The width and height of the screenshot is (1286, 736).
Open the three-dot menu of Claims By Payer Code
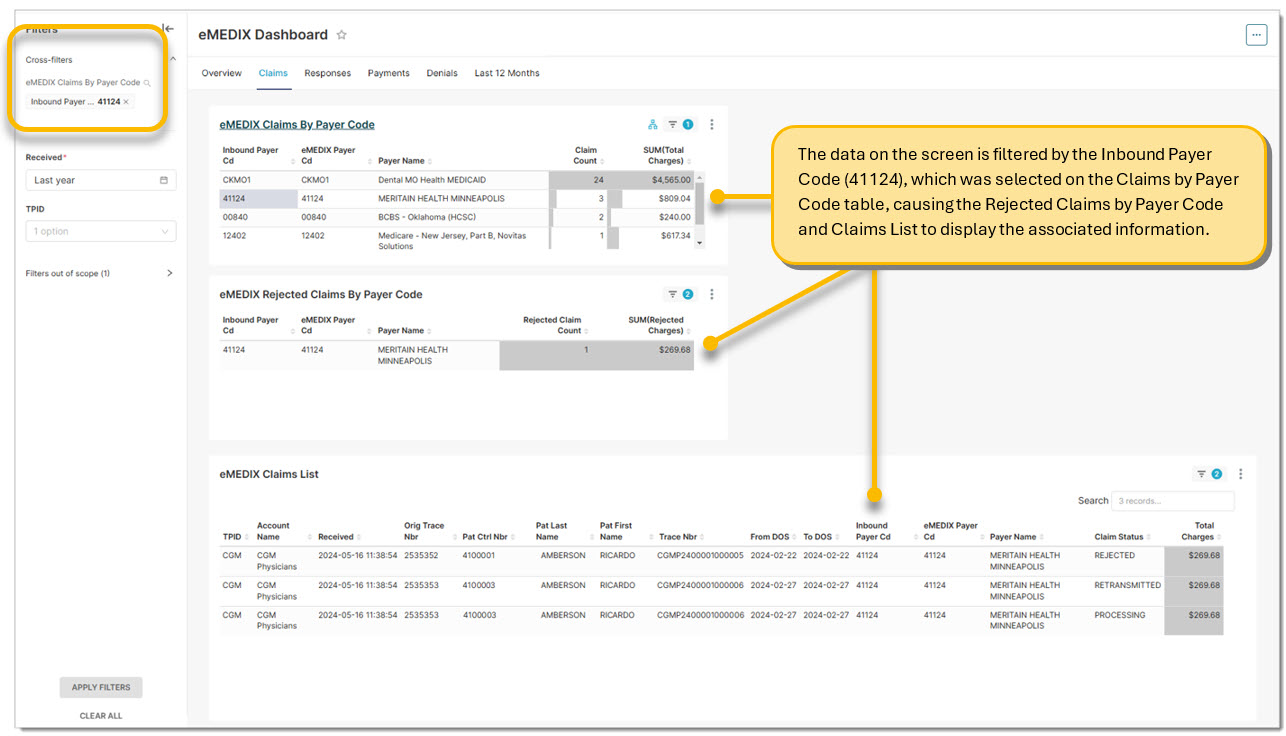pyautogui.click(x=712, y=125)
